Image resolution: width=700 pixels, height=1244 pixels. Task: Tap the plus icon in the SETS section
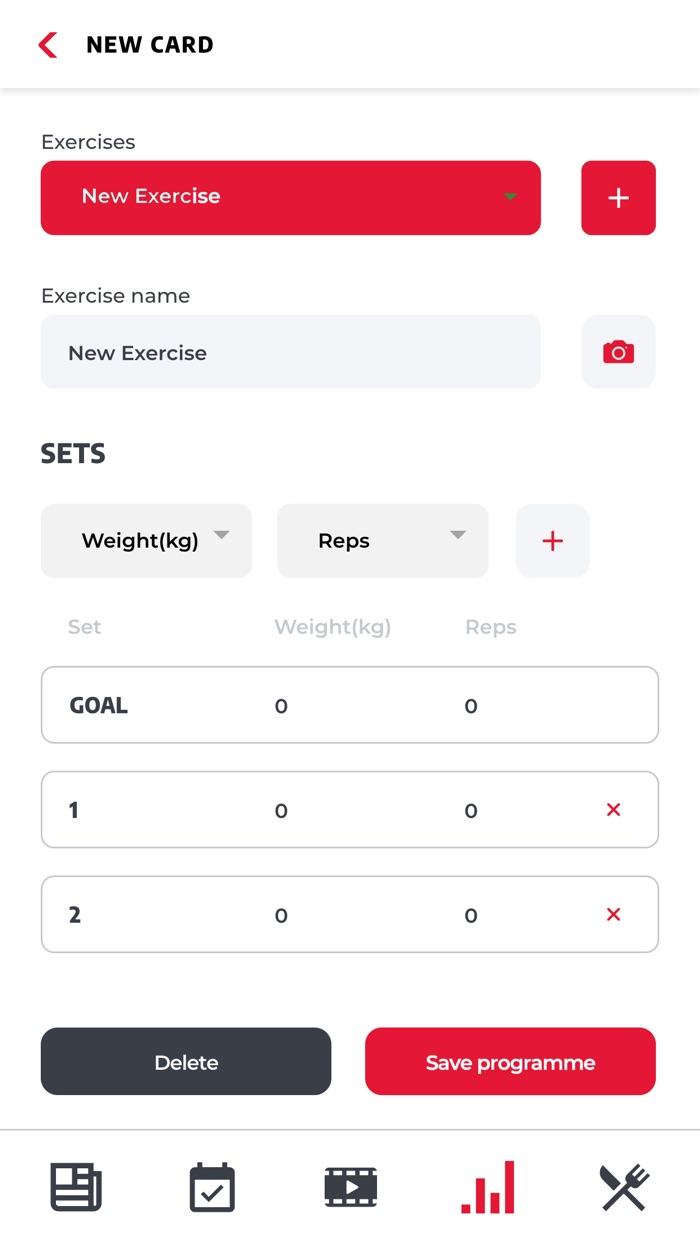coord(552,540)
